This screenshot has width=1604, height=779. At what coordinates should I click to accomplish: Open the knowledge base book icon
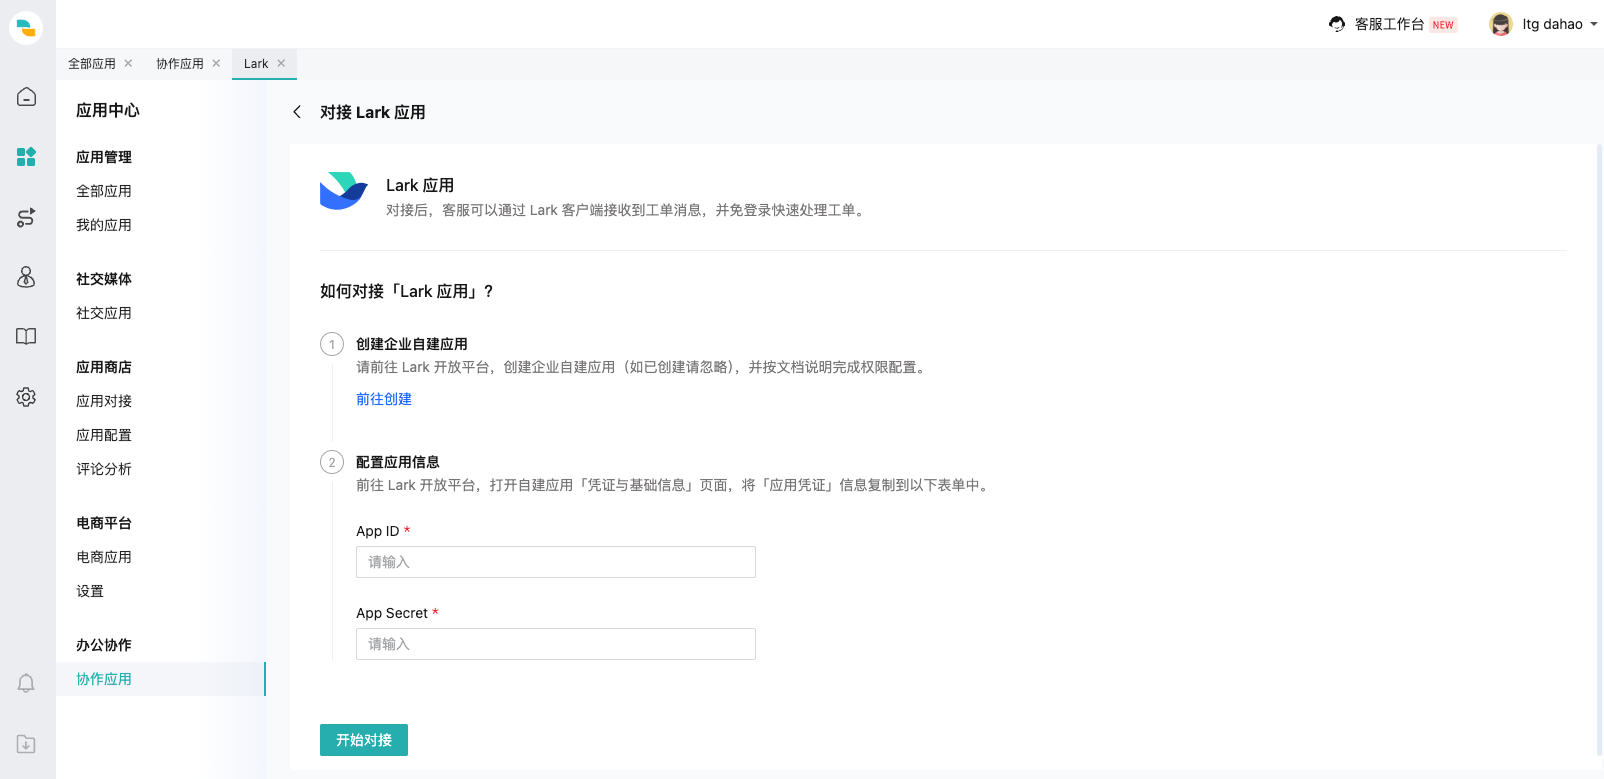[x=26, y=337]
